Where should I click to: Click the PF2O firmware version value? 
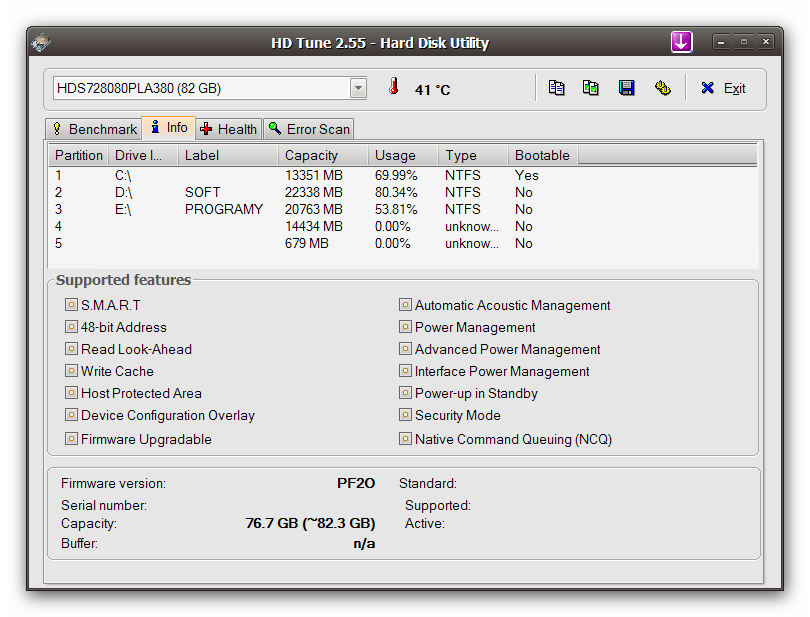coord(356,483)
